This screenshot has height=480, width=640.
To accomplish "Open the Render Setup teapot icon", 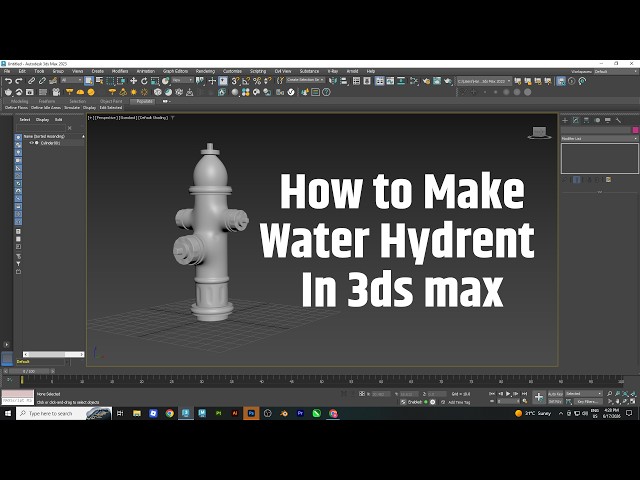I will click(x=426, y=81).
